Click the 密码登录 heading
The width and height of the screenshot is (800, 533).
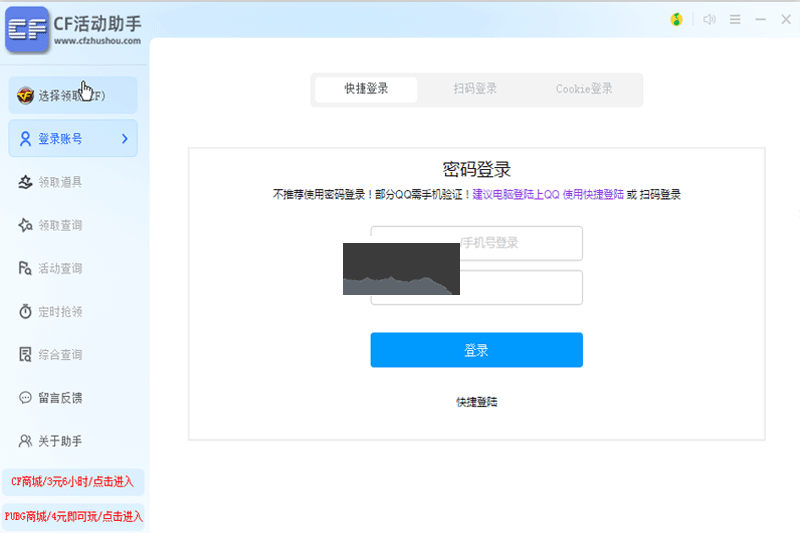pyautogui.click(x=477, y=169)
